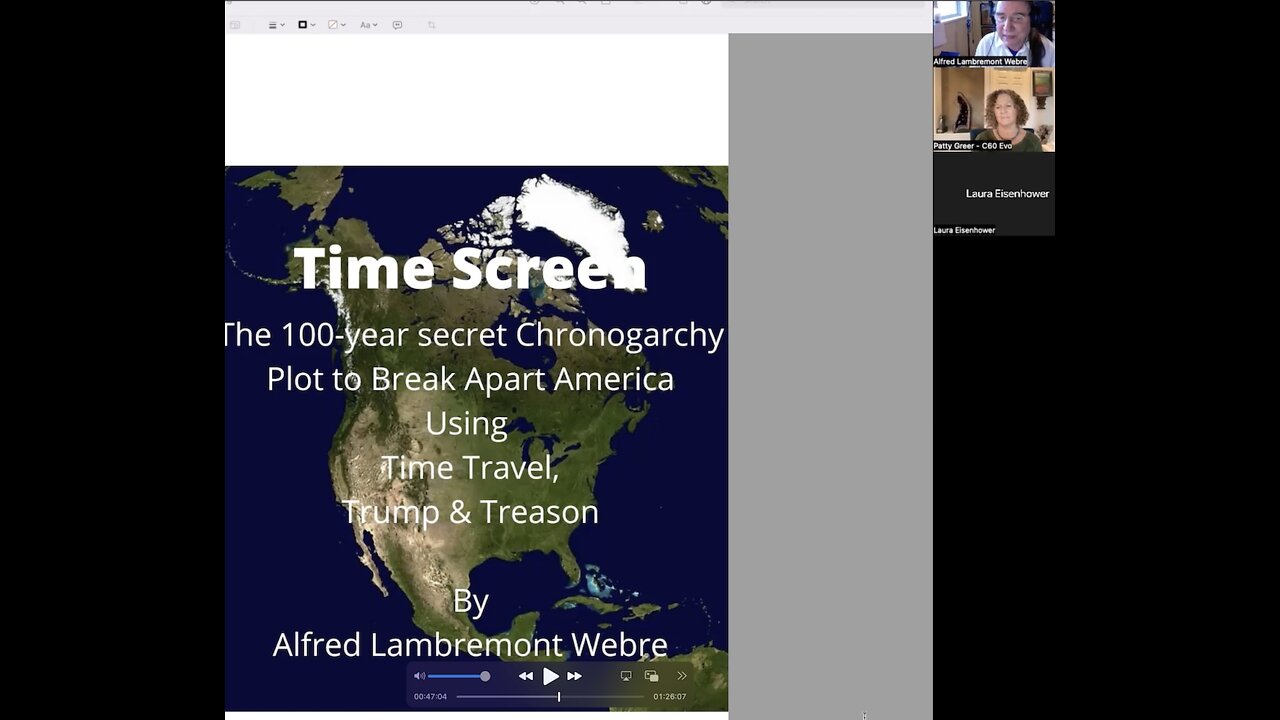
Task: Rewind the video playback
Action: 526,676
